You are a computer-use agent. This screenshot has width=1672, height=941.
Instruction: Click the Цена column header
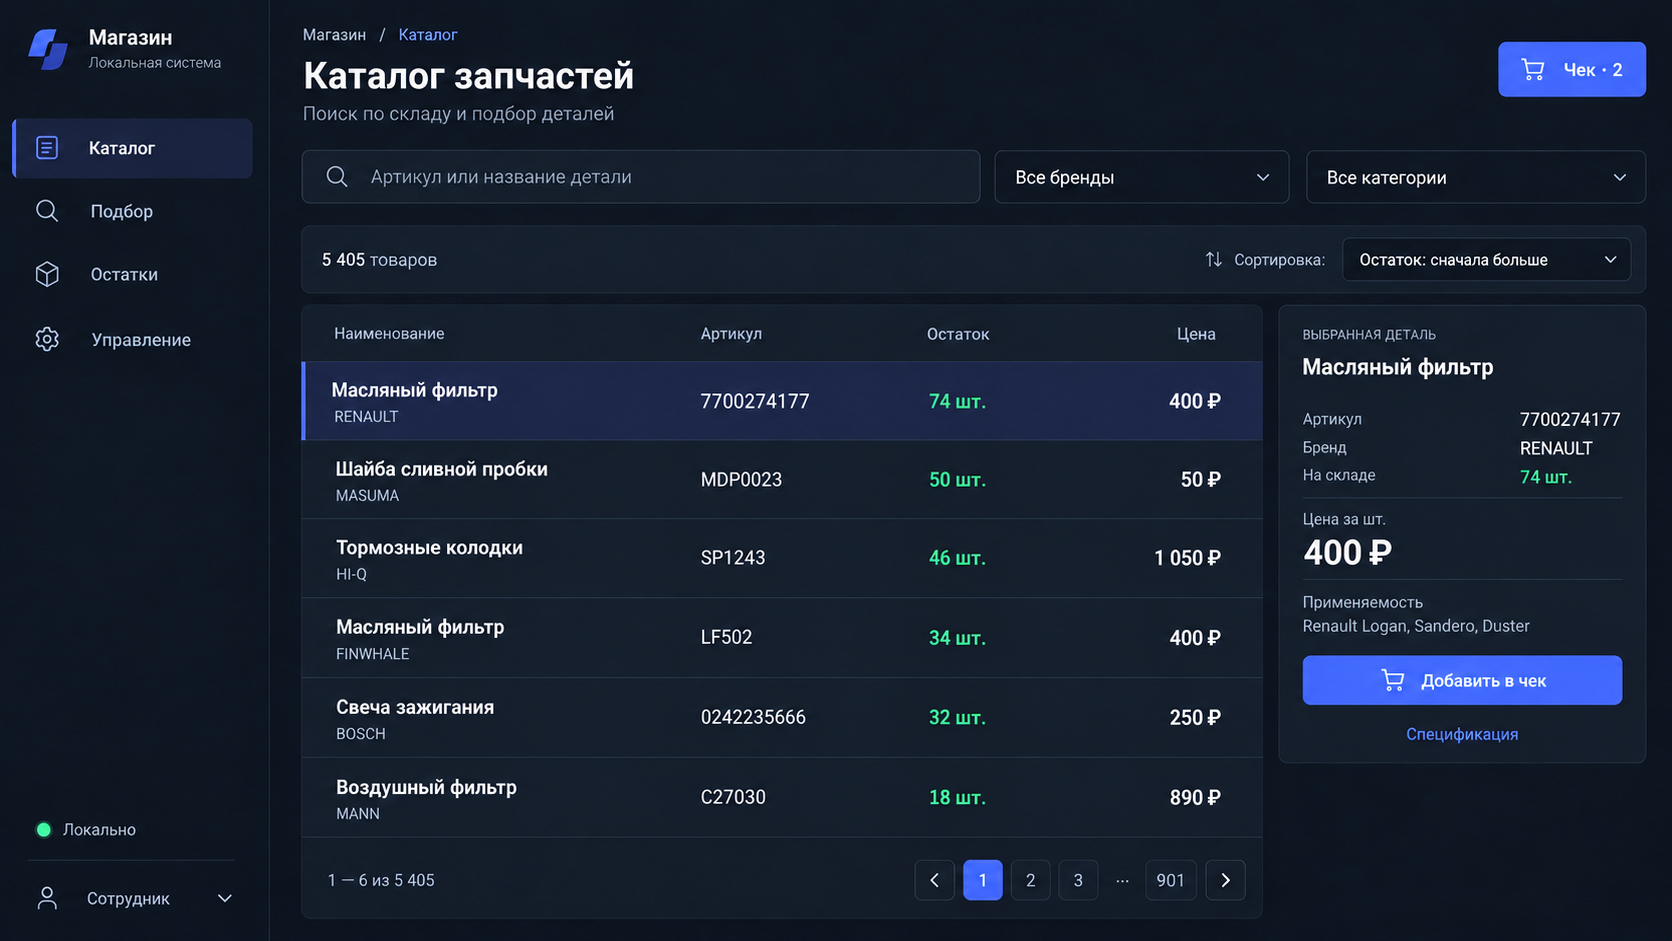click(1196, 334)
